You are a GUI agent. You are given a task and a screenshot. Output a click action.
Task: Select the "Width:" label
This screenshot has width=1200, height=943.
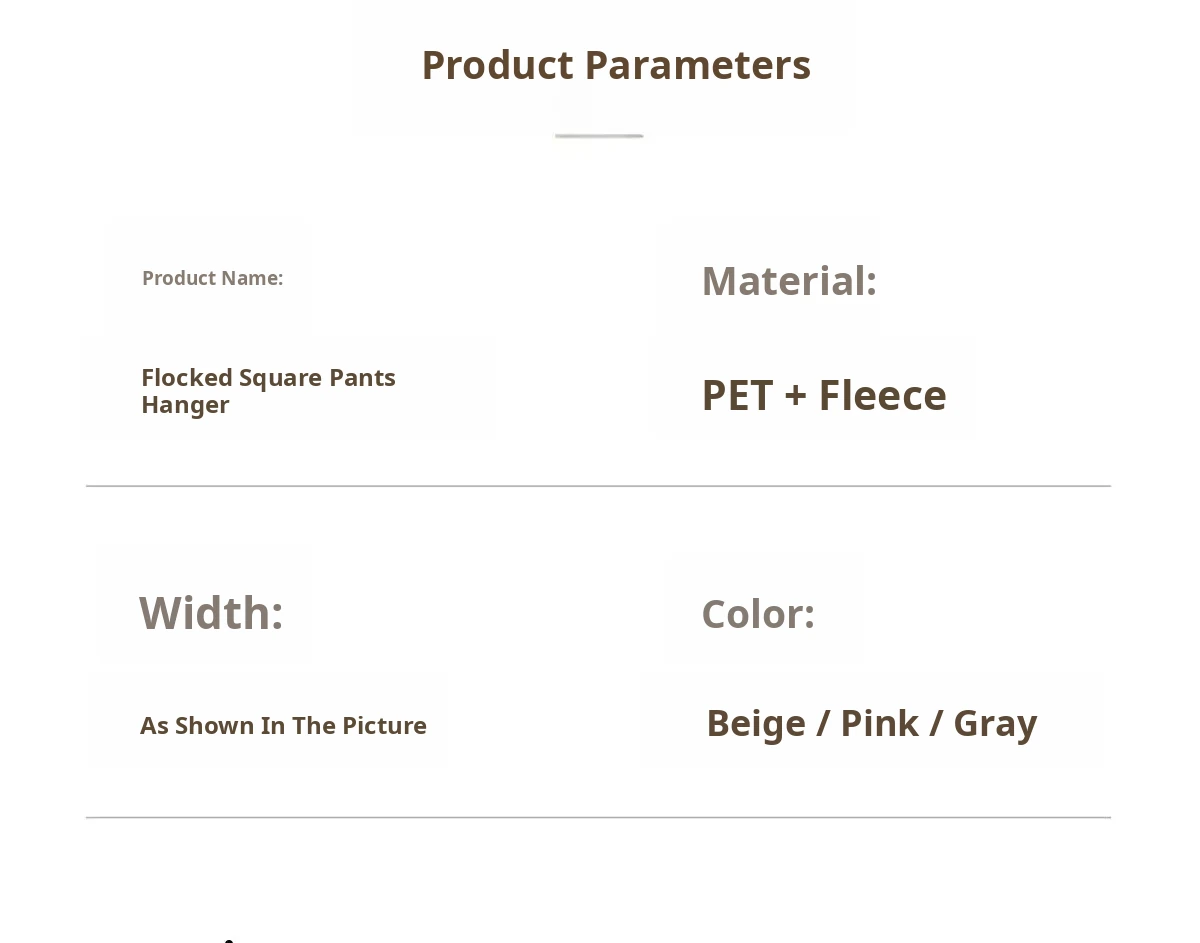coord(211,613)
